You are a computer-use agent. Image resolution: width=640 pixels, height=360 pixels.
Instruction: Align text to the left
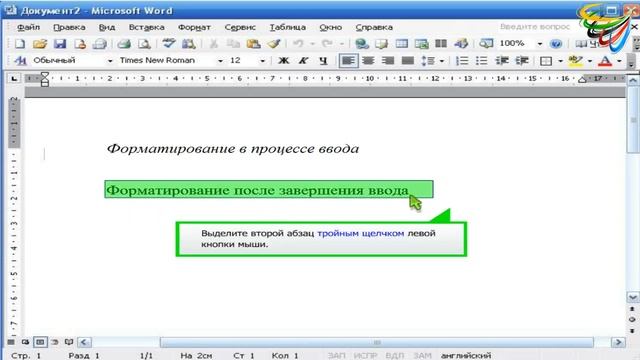pyautogui.click(x=348, y=61)
